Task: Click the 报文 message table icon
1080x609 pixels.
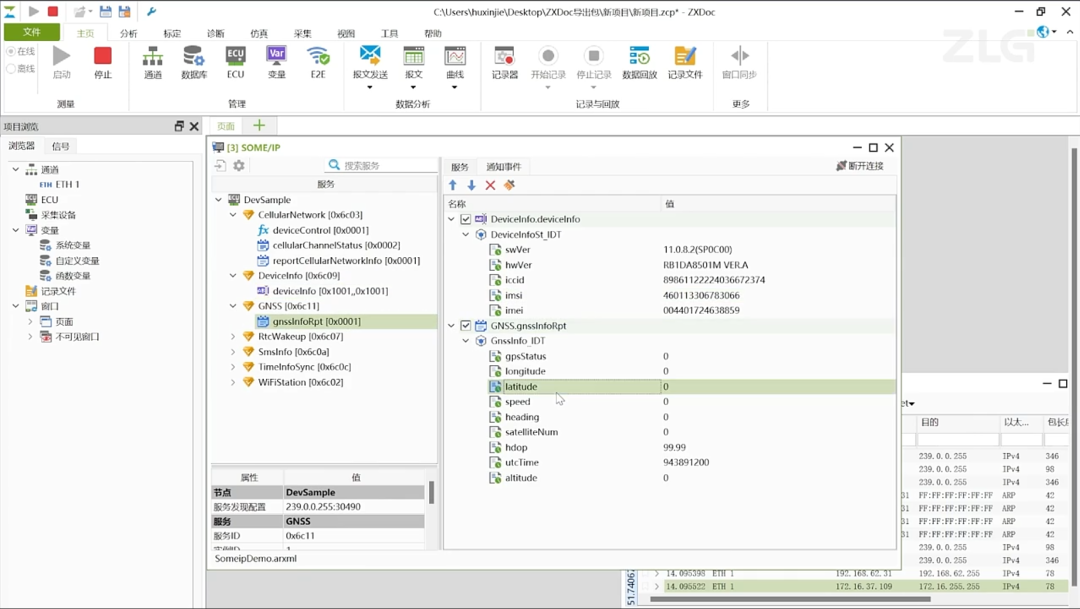Action: [x=413, y=56]
